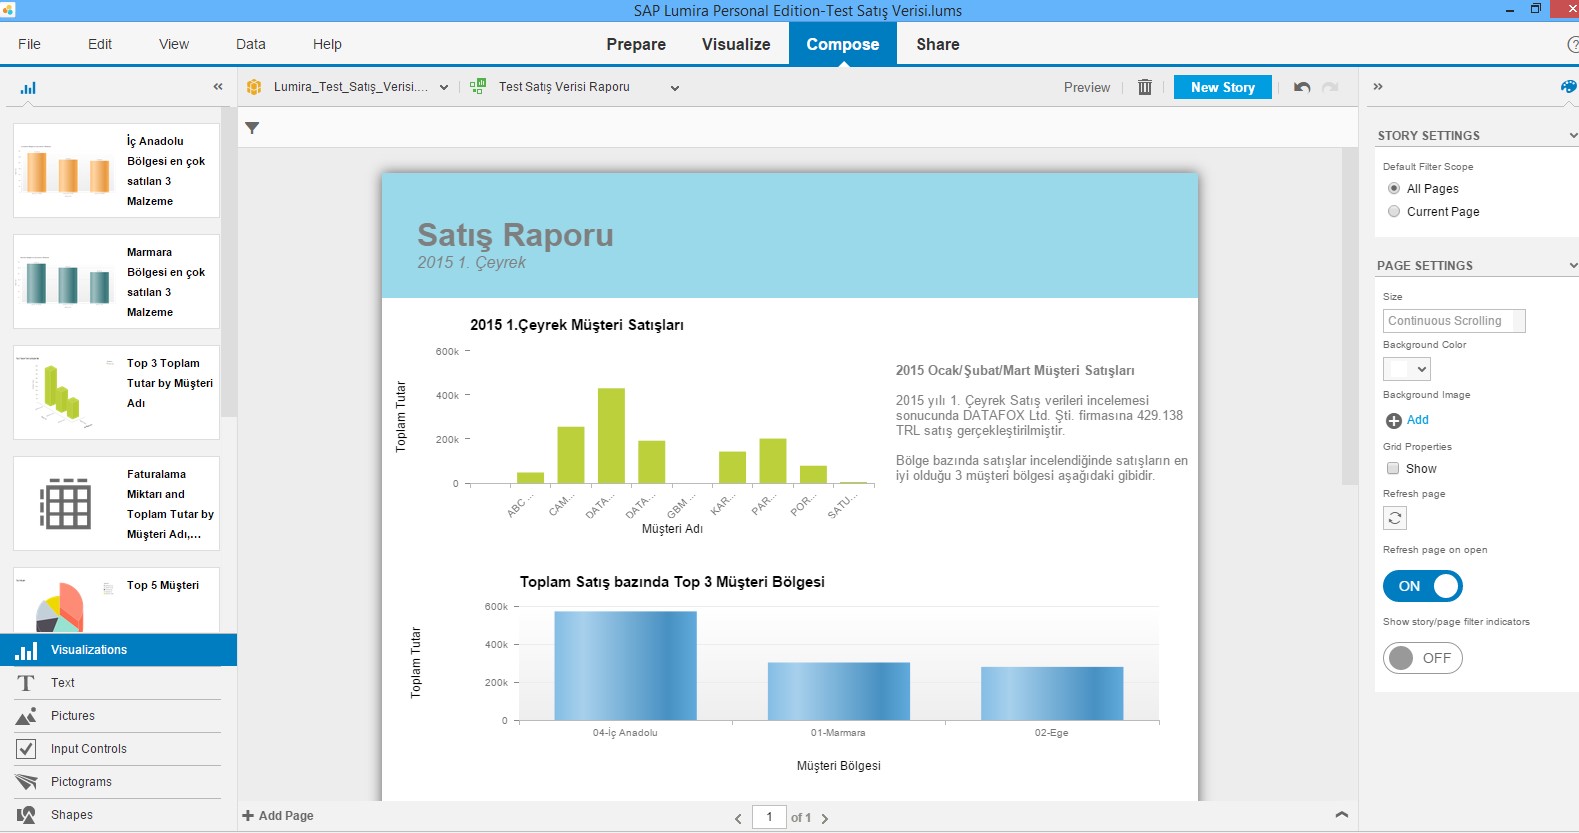Image resolution: width=1579 pixels, height=833 pixels.
Task: Turn off Refresh page on open toggle
Action: pyautogui.click(x=1422, y=586)
